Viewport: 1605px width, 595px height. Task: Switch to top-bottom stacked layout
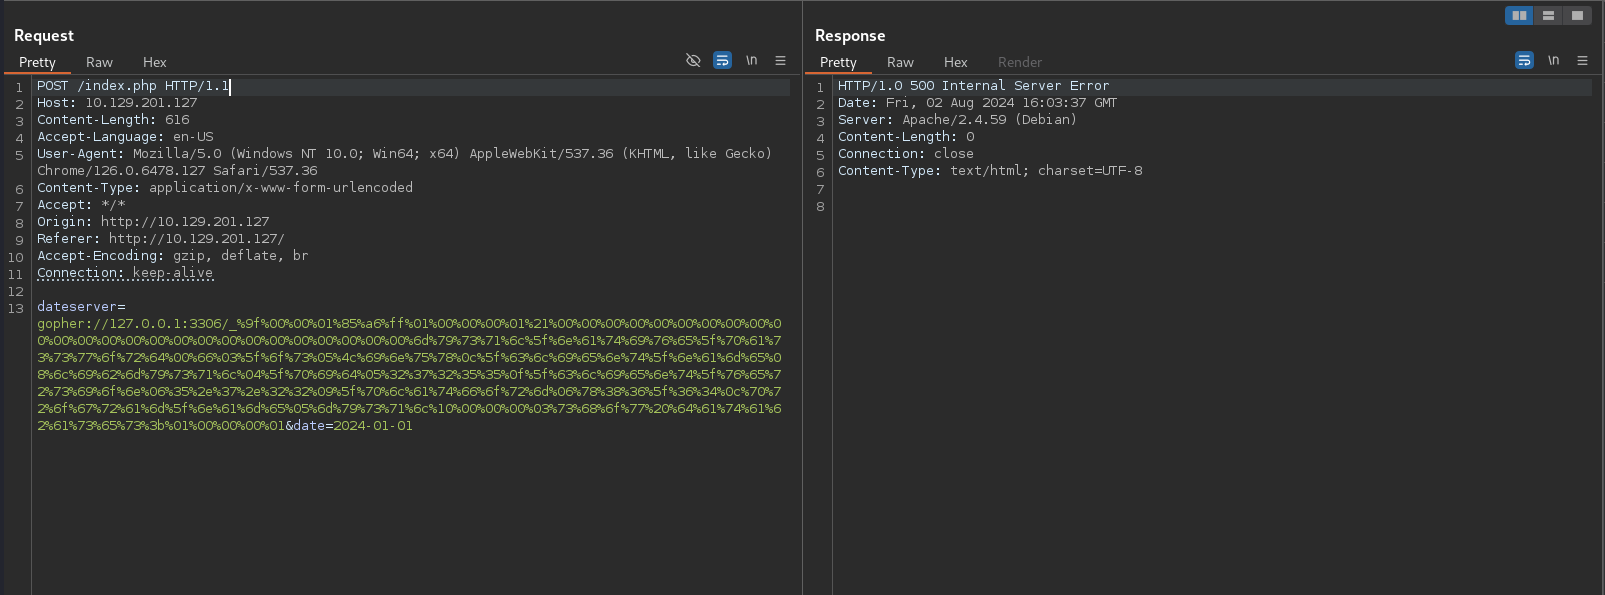point(1548,15)
